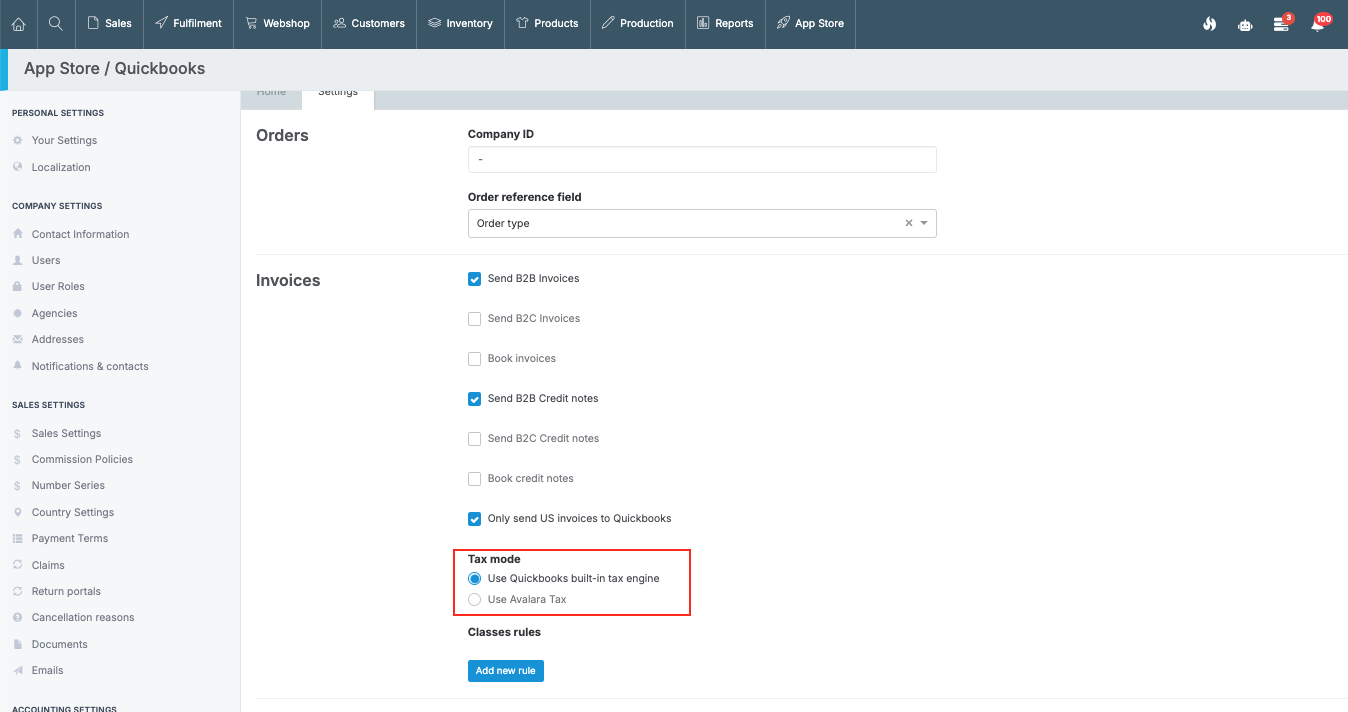Switch to the Home tab
This screenshot has width=1348, height=712.
click(x=271, y=92)
